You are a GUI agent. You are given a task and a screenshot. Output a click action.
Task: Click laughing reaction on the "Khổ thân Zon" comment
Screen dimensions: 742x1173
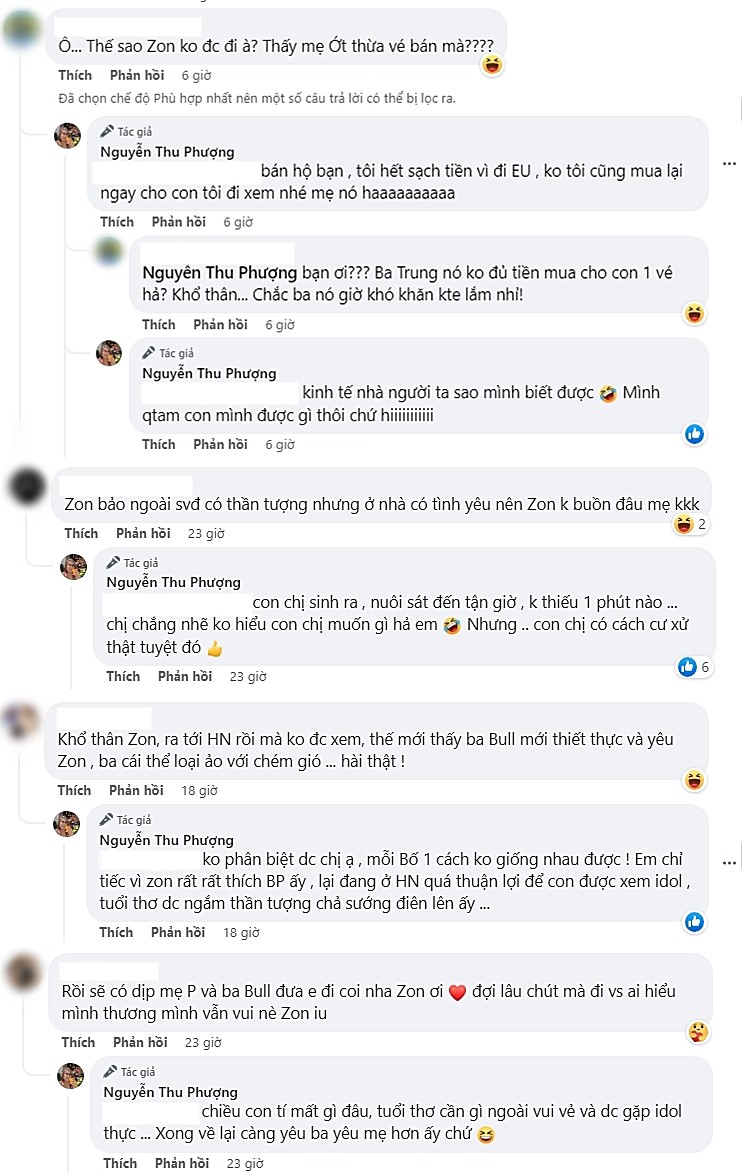(693, 780)
